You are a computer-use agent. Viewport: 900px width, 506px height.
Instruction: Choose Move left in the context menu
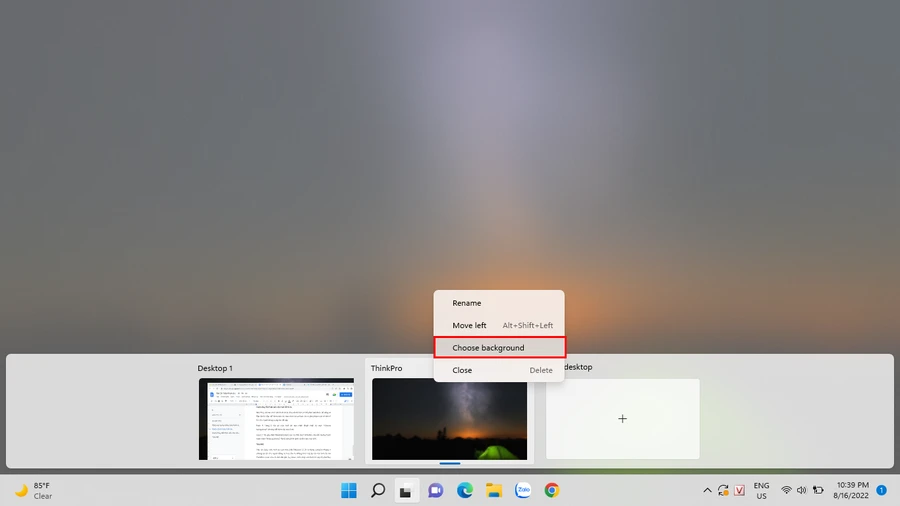(499, 325)
